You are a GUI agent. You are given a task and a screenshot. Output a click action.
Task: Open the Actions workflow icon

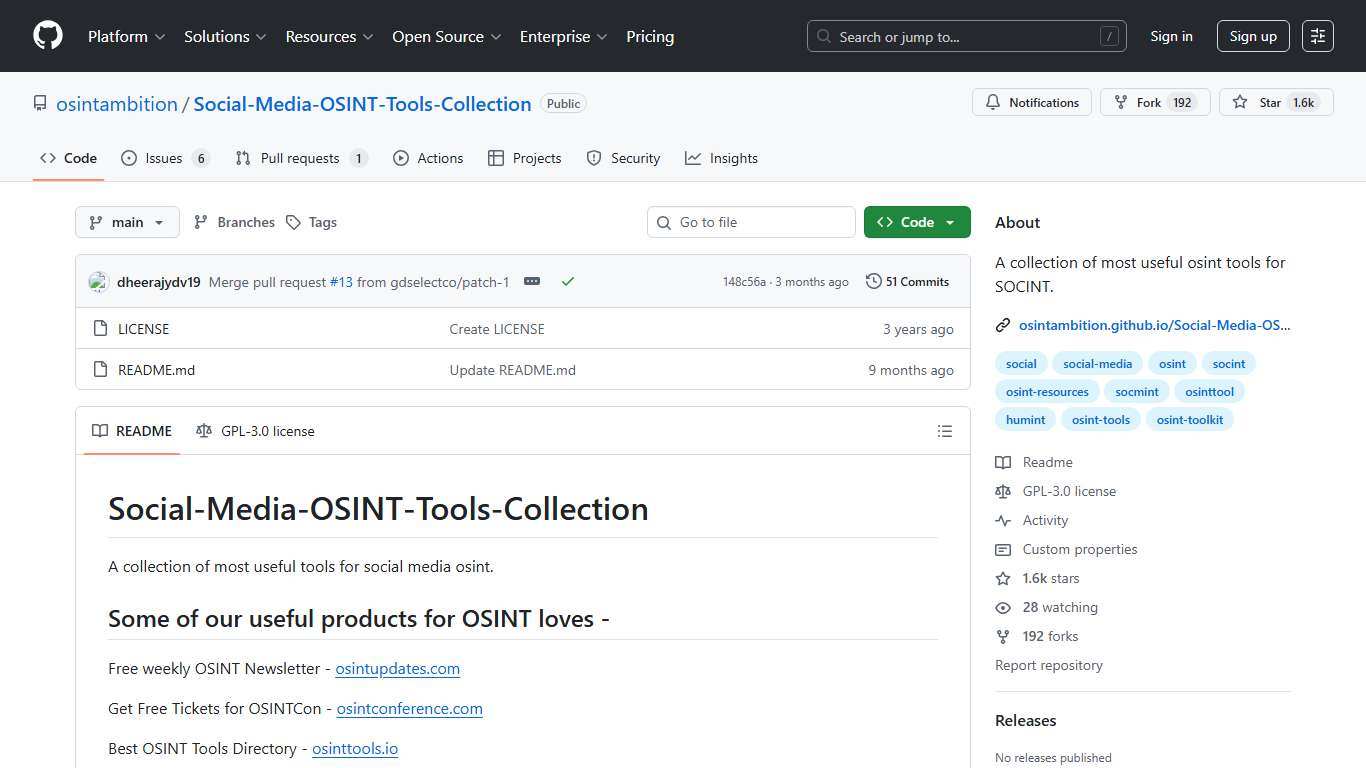[401, 158]
